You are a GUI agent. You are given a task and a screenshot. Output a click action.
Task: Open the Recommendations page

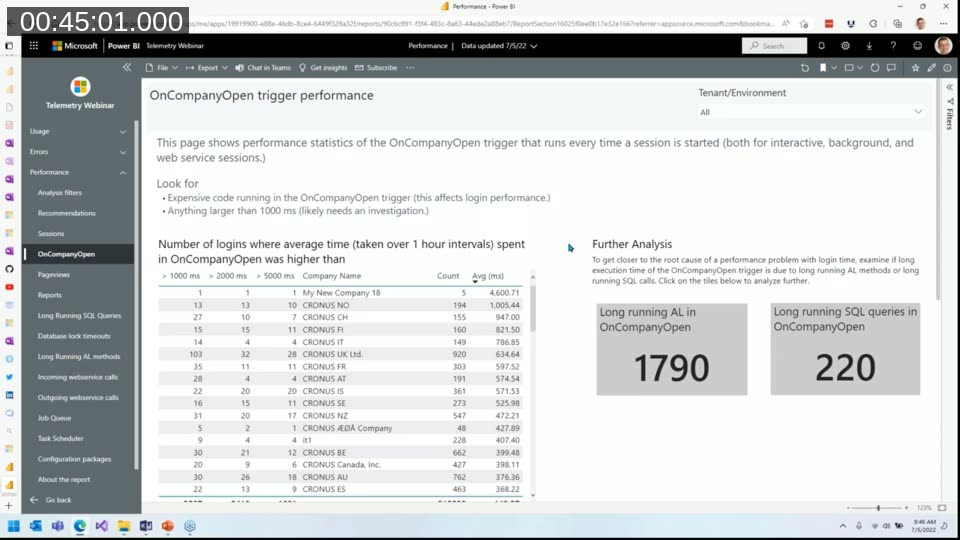point(67,213)
